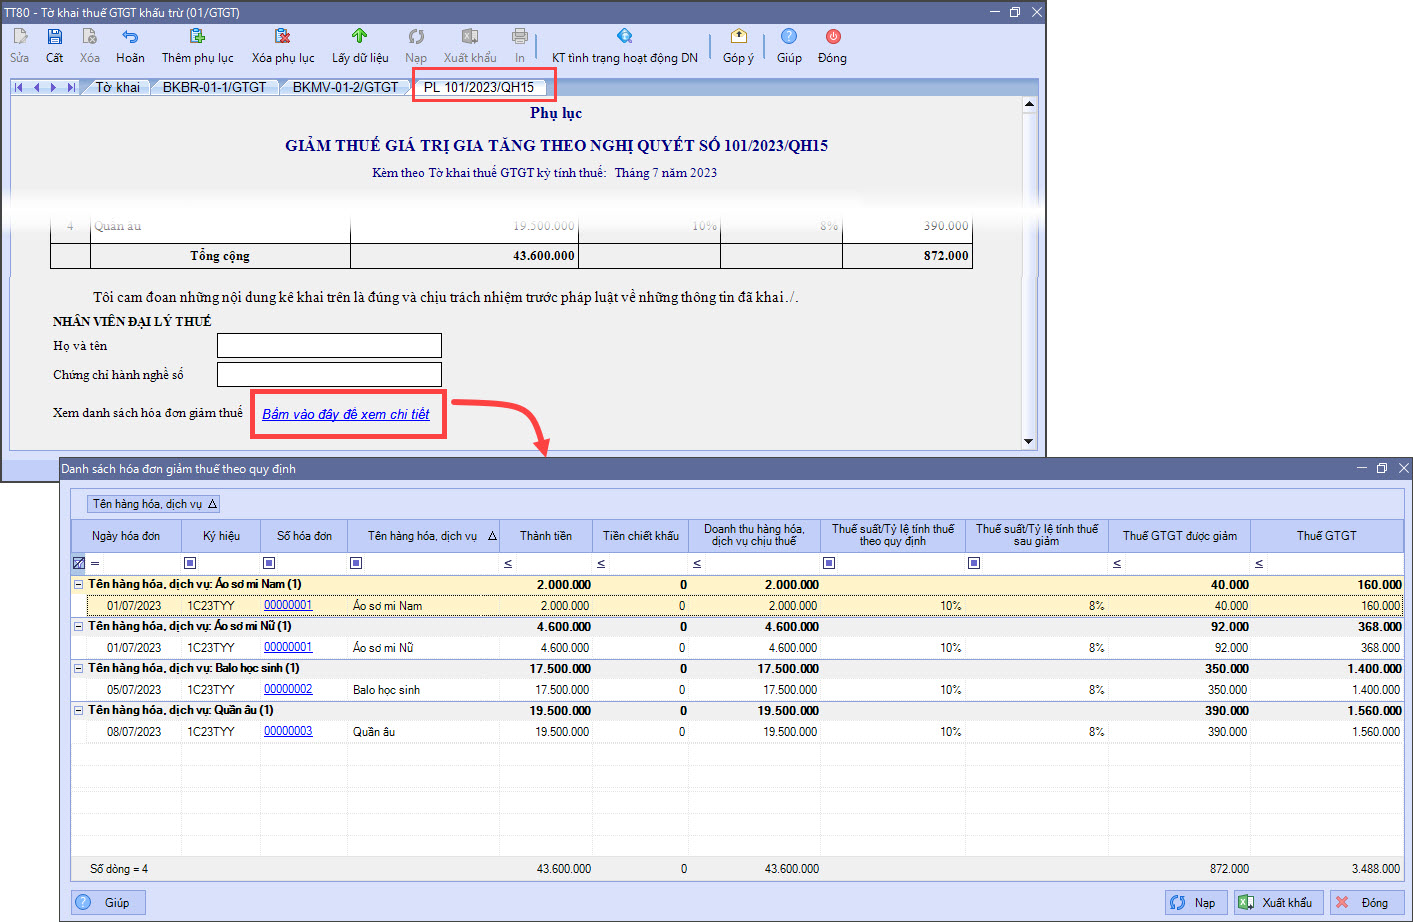Viewport: 1413px width, 922px height.
Task: Click the Họ và tên input field
Action: coord(329,346)
